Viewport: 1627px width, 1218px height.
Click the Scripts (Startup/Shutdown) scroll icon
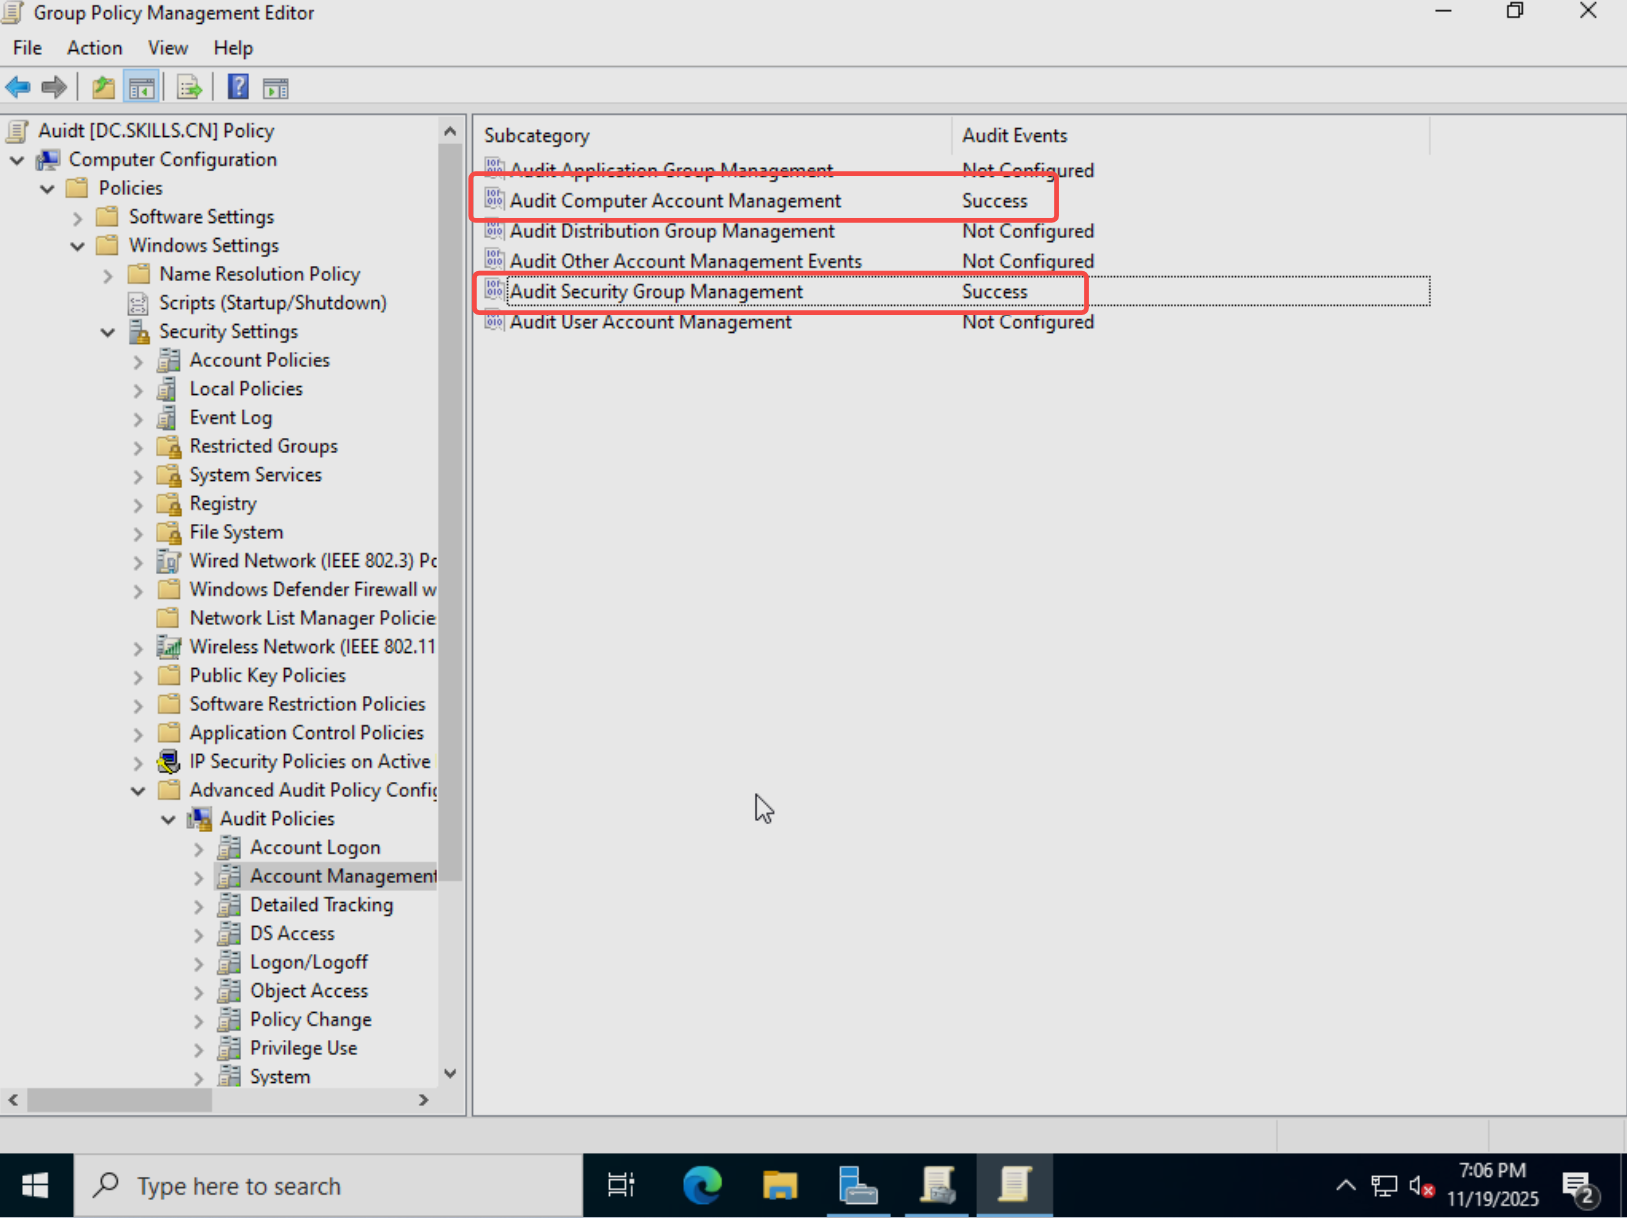coord(139,303)
